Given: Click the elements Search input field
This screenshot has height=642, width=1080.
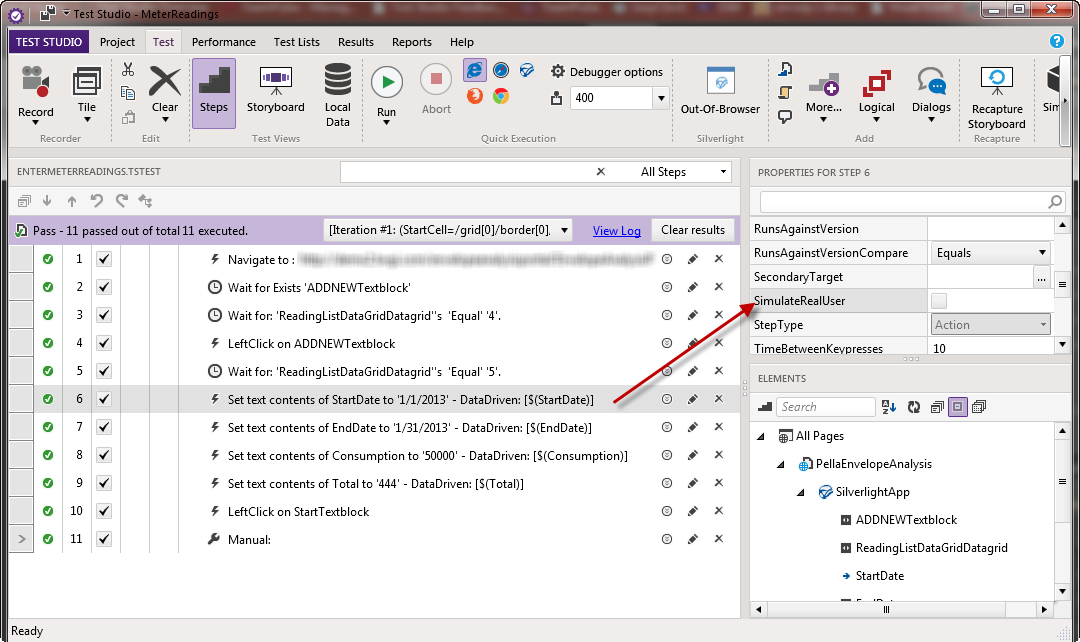Looking at the screenshot, I should (x=826, y=407).
